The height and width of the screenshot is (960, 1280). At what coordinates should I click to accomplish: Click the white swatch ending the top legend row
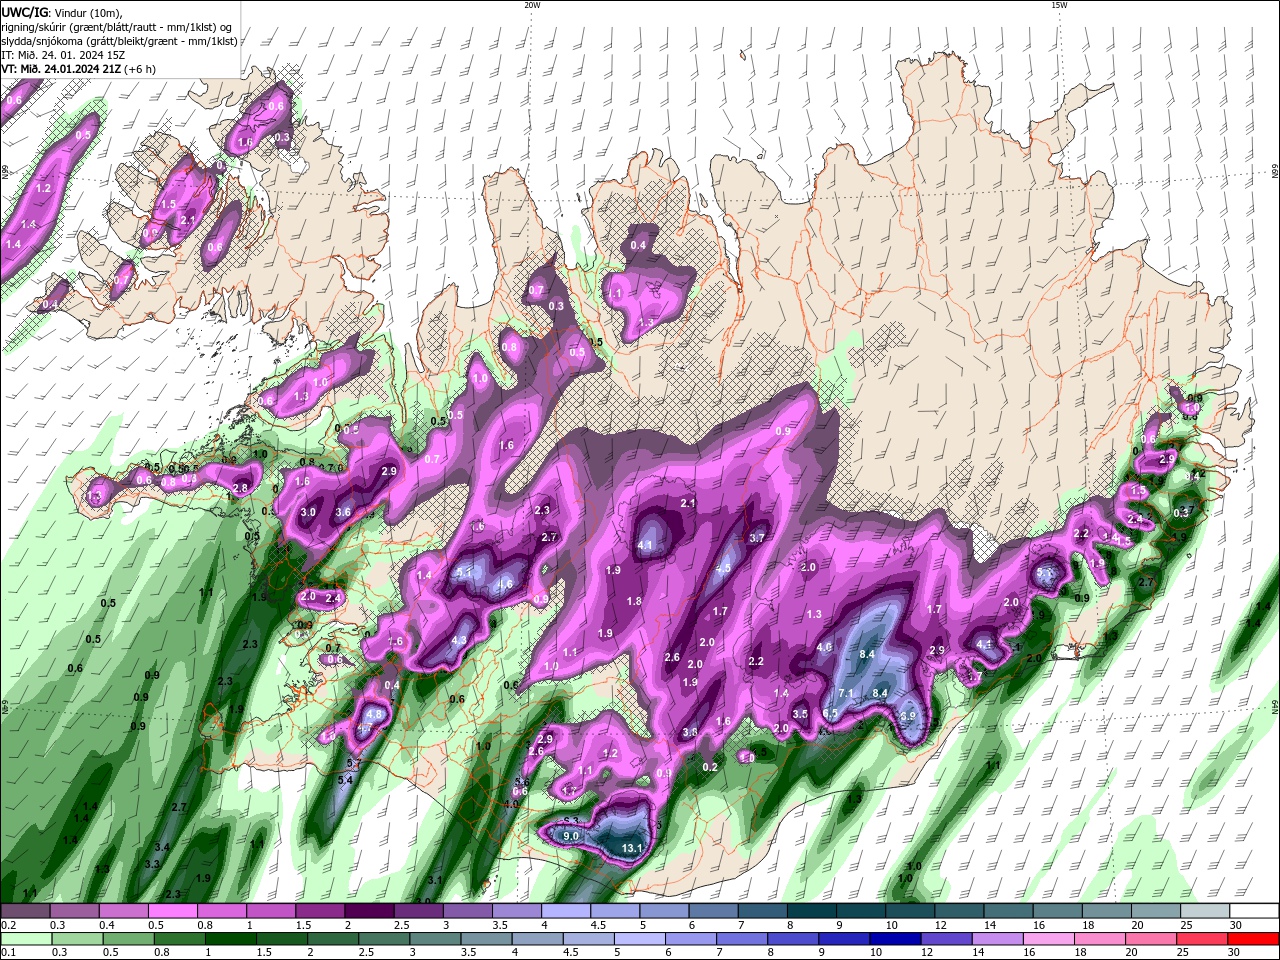pyautogui.click(x=1252, y=910)
